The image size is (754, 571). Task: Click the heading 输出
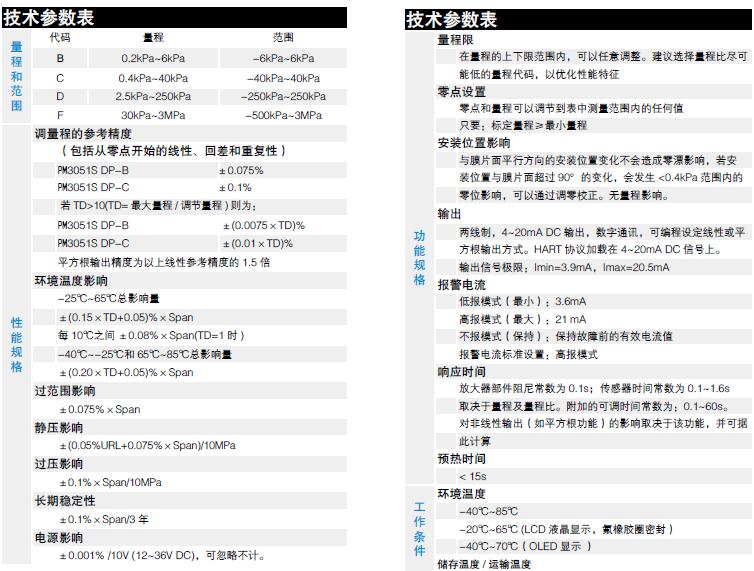coord(449,214)
